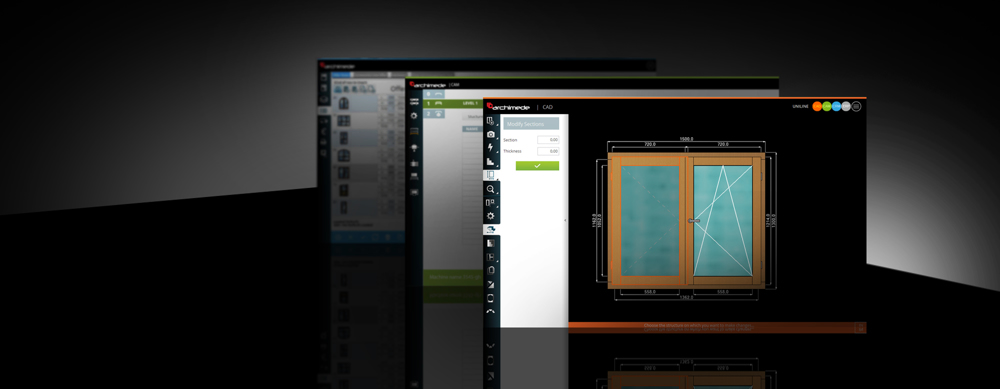Click the grey circular module button
This screenshot has width=1000, height=389.
pos(846,106)
